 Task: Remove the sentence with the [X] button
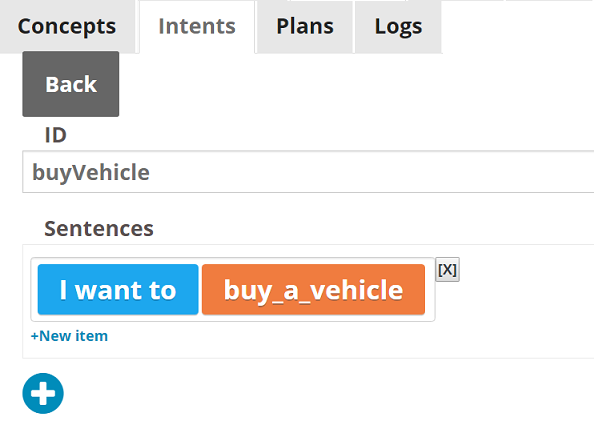[x=447, y=270]
